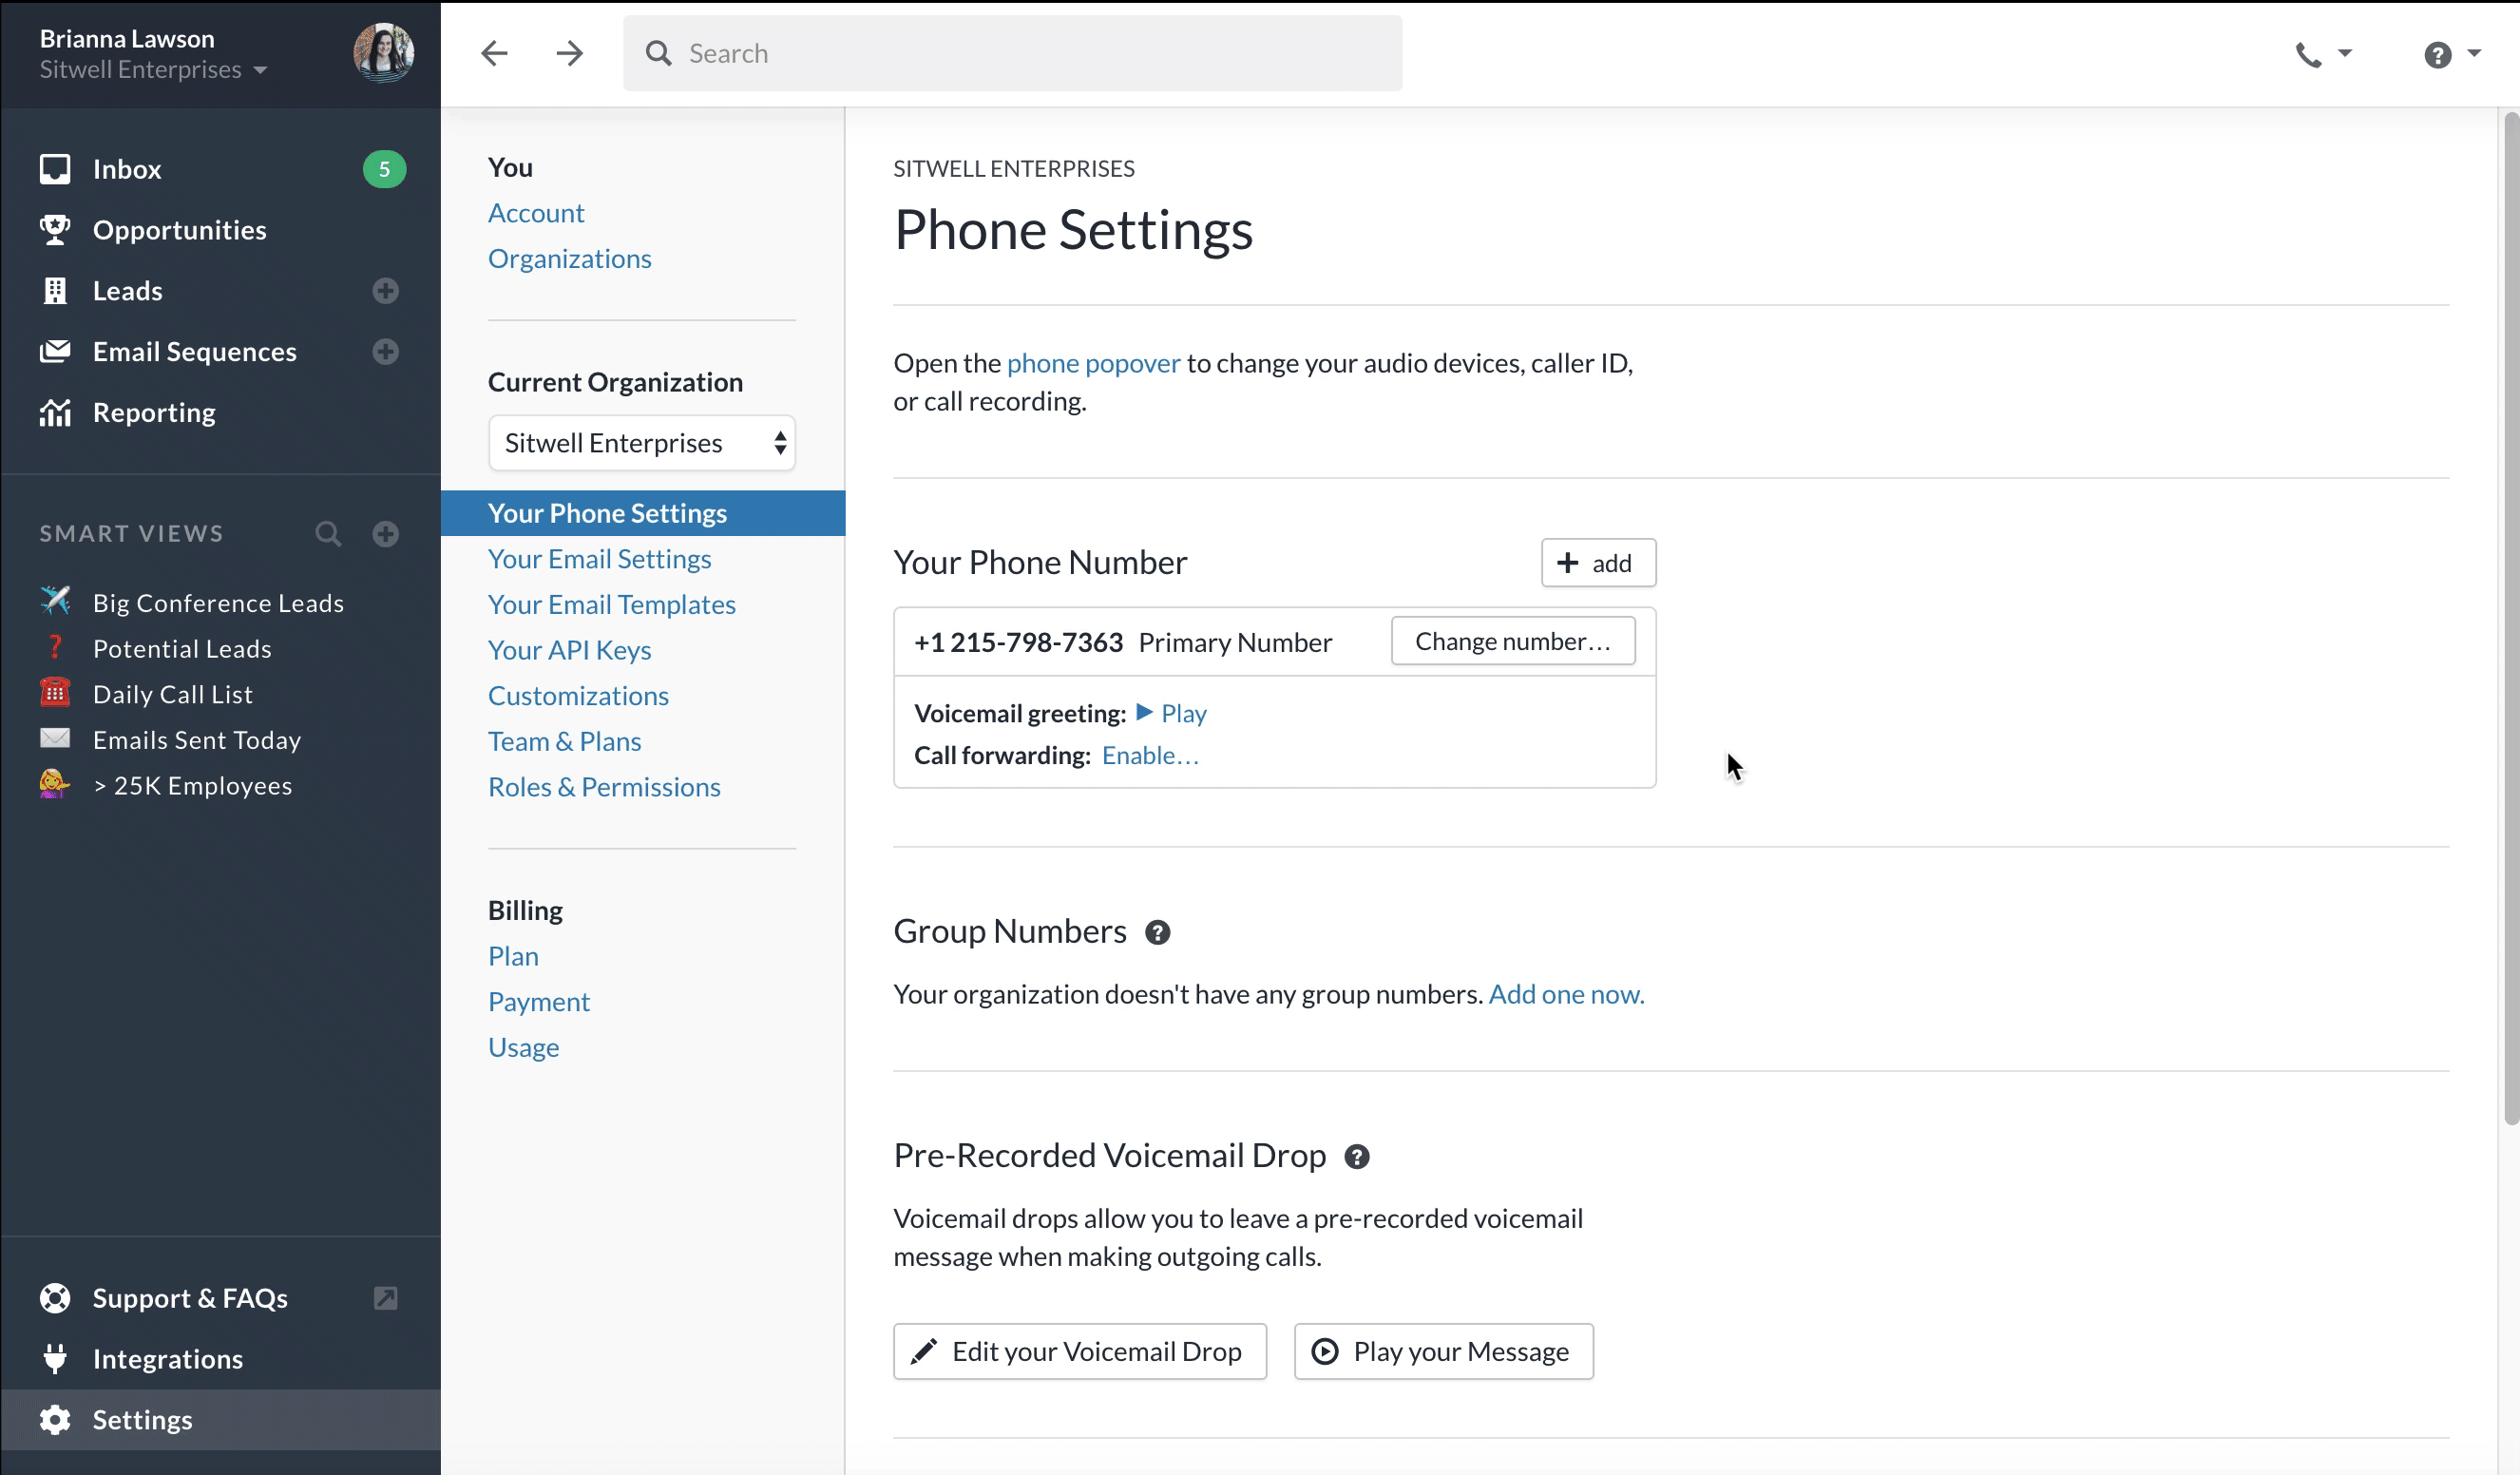Click Brianna Lawson's profile avatar
This screenshot has width=2520, height=1475.
[383, 52]
